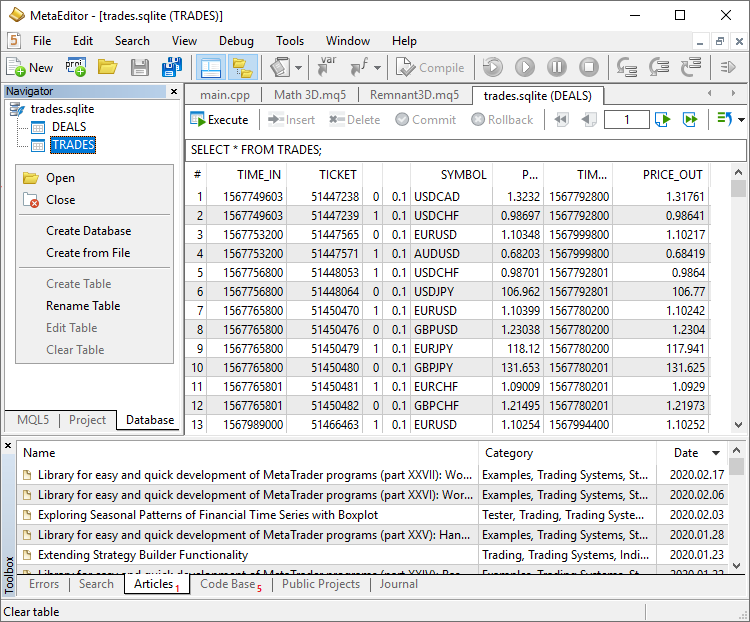750x622 pixels.
Task: Open the Debug menu
Action: click(x=236, y=41)
